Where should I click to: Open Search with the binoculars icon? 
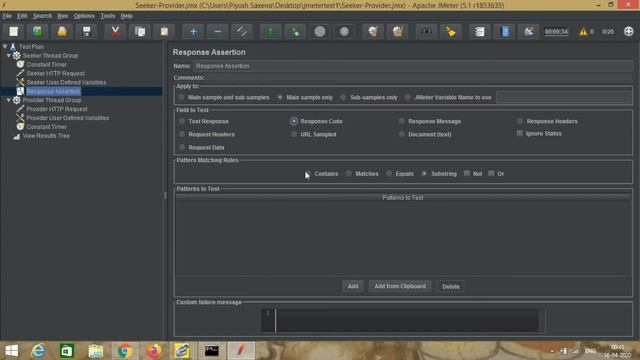pyautogui.click(x=426, y=31)
